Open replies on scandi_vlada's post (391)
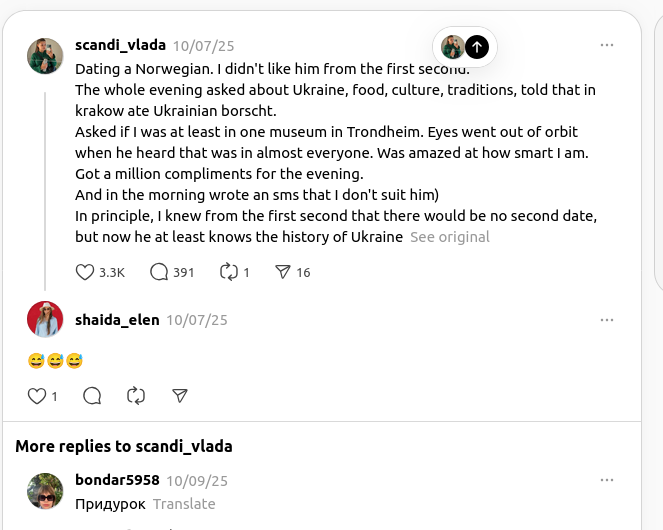The width and height of the screenshot is (663, 530). (x=159, y=272)
